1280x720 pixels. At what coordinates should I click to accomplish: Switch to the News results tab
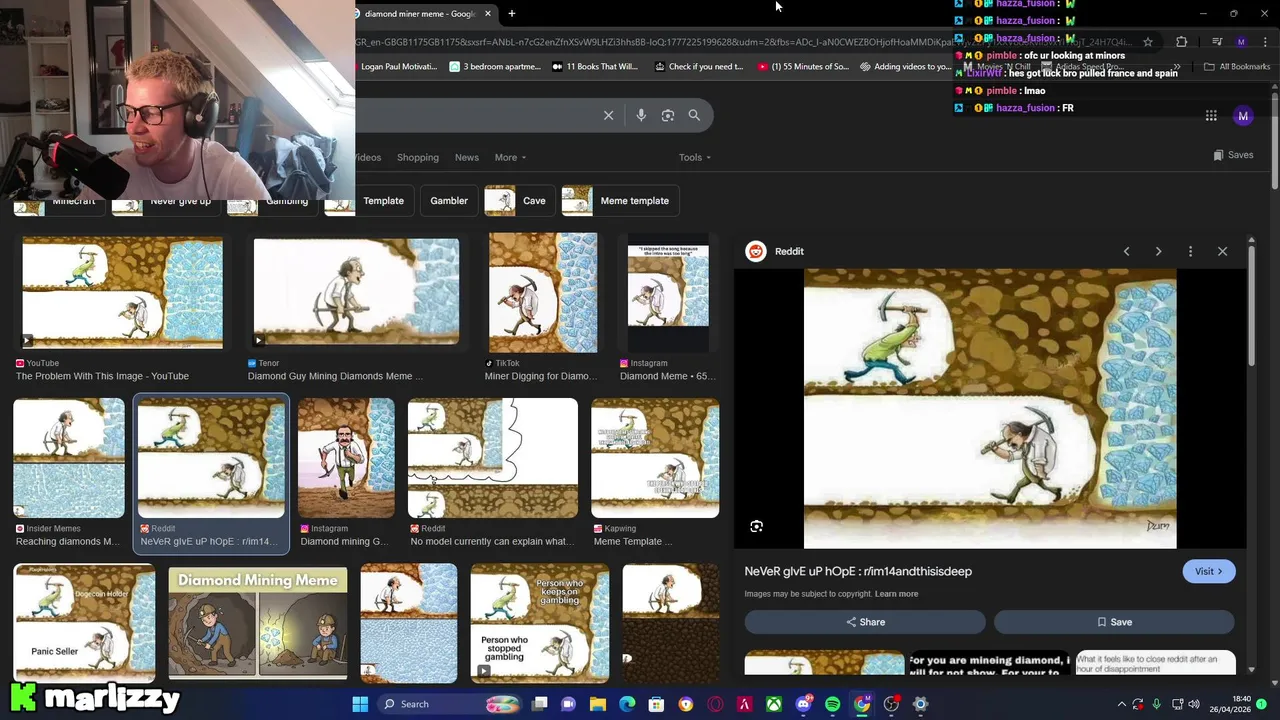click(x=467, y=157)
